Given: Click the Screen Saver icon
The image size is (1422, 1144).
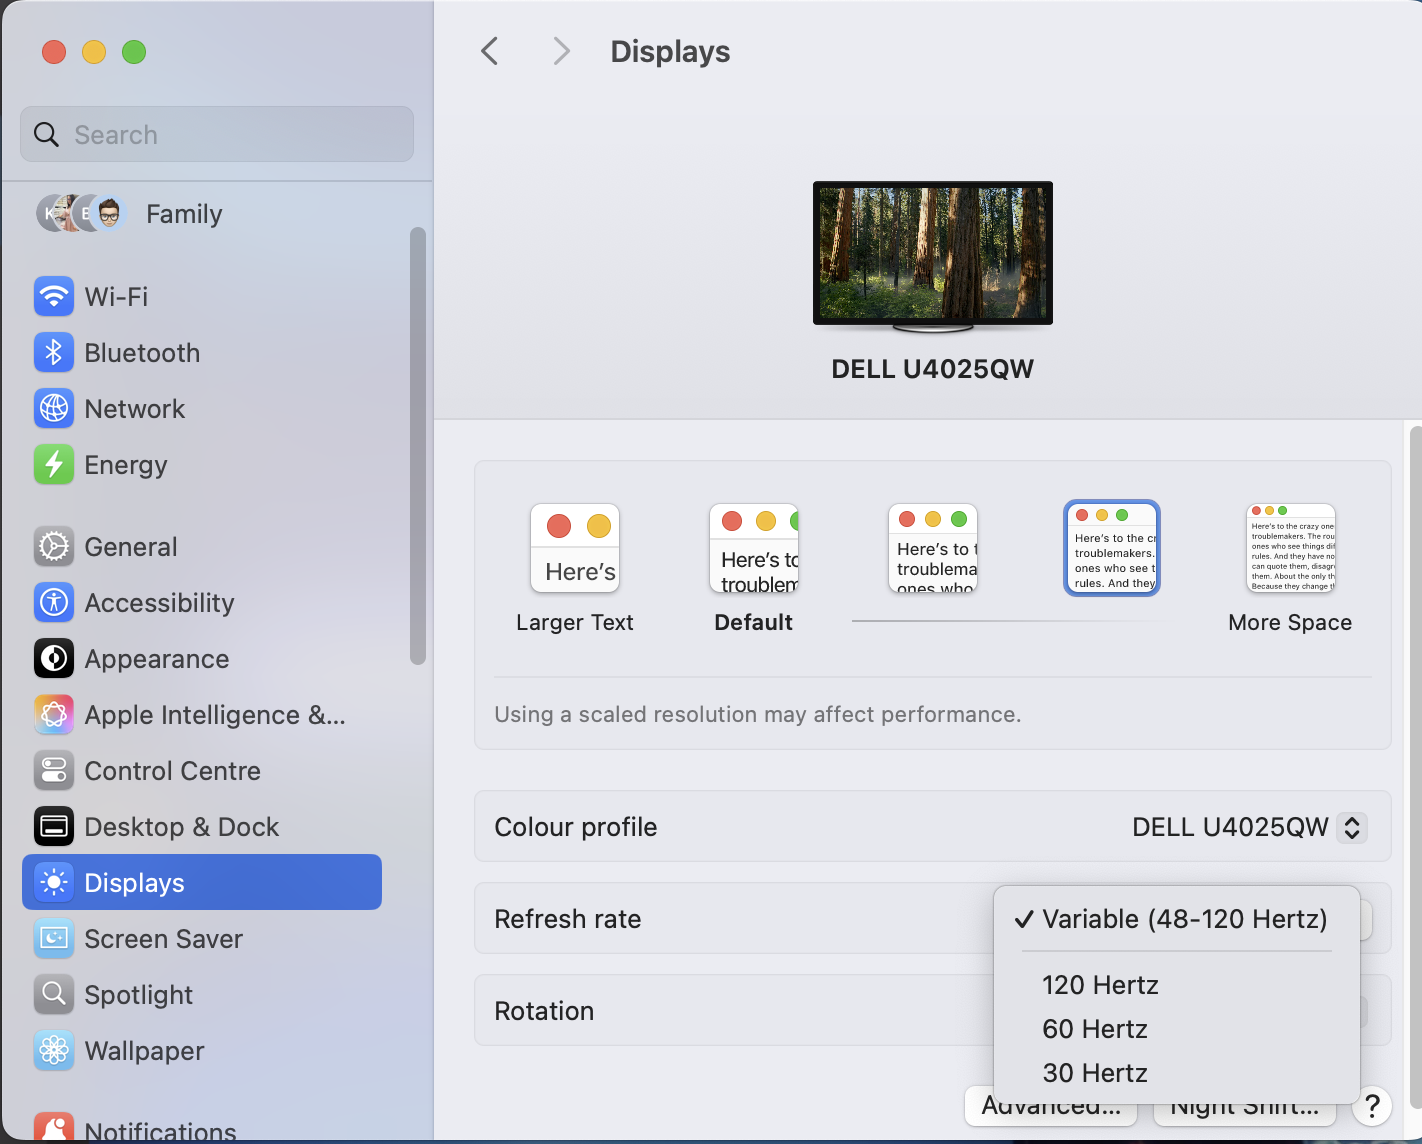Looking at the screenshot, I should 54,938.
